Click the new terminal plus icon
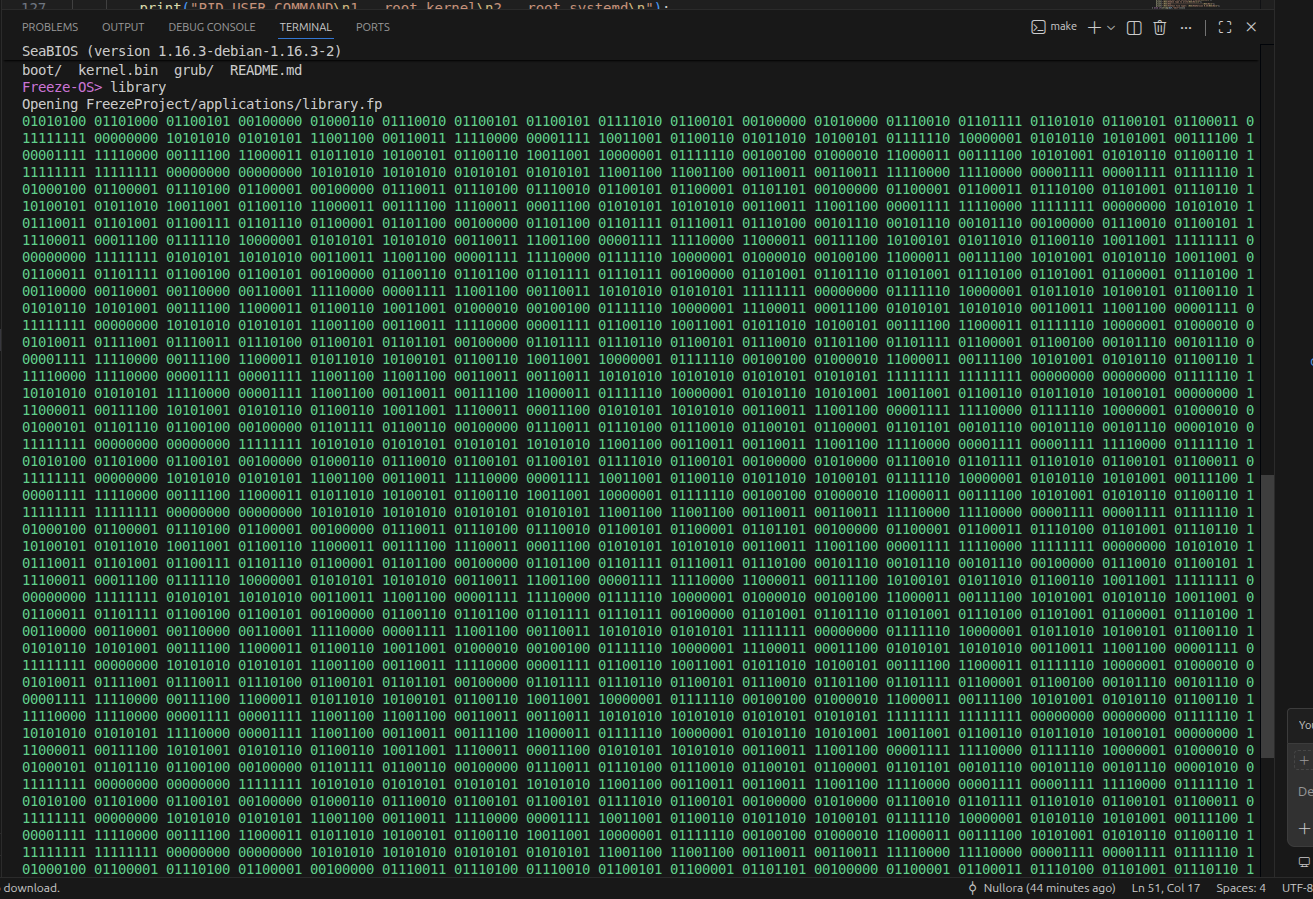Viewport: 1313px width, 899px height. [x=1094, y=28]
